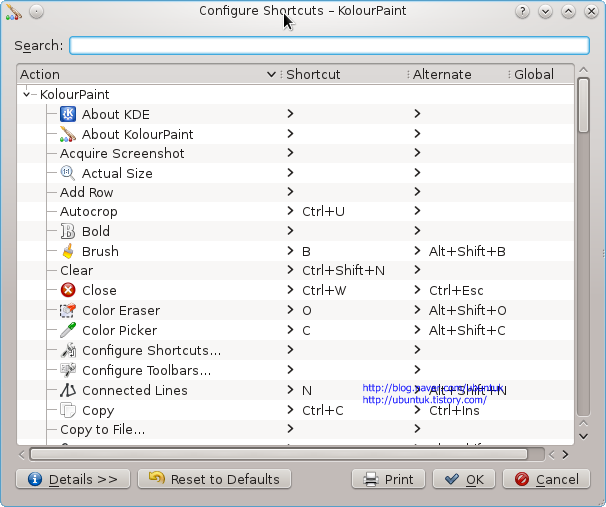Image resolution: width=606 pixels, height=507 pixels.
Task: Expand alternate chevron for Bold row
Action: (x=417, y=231)
